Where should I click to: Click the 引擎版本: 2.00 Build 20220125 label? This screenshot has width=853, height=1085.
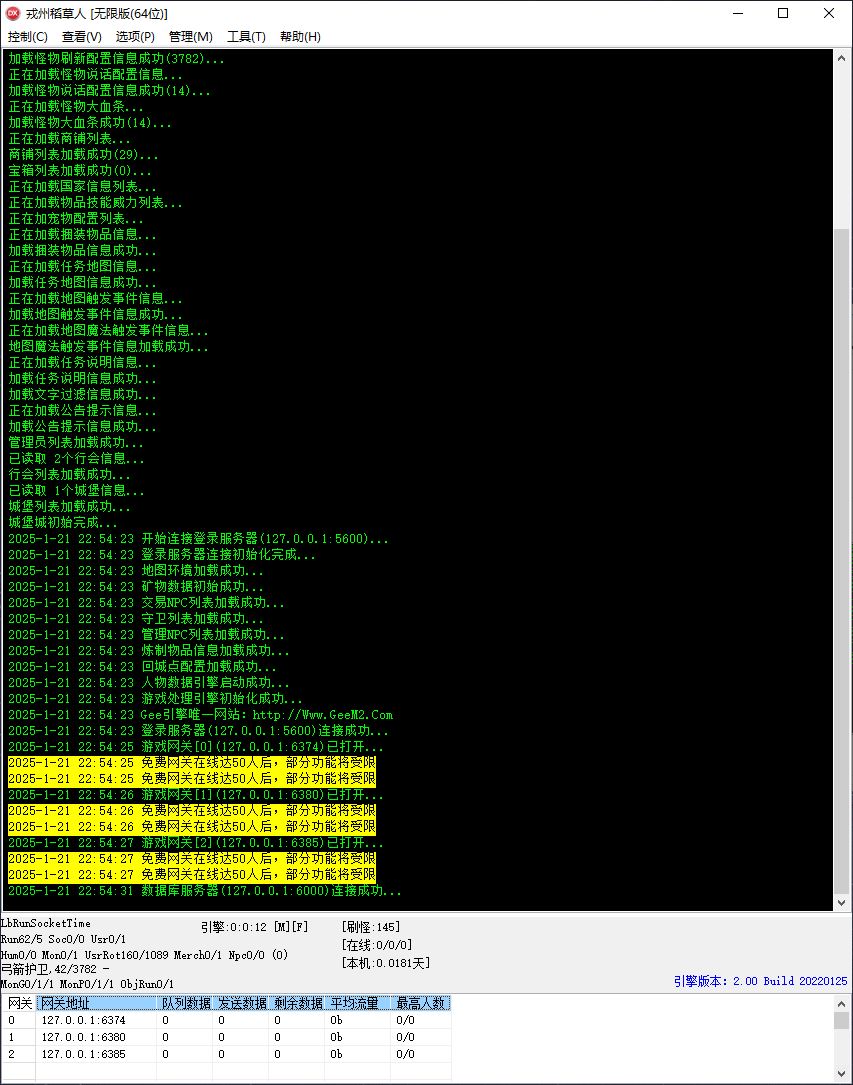coord(760,981)
